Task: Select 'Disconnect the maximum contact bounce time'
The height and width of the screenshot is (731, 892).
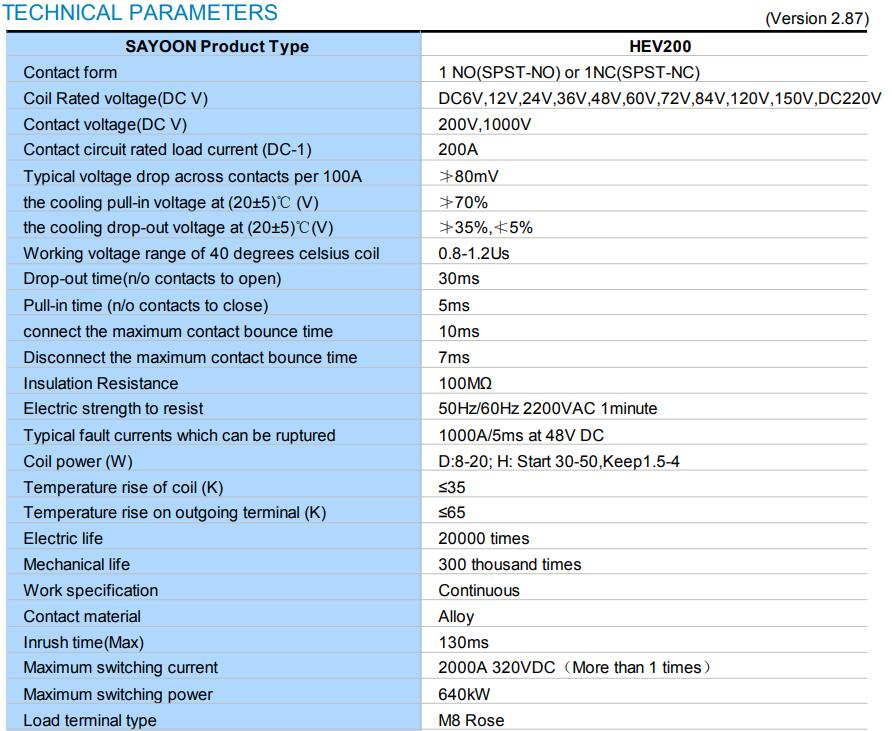Action: tap(191, 357)
